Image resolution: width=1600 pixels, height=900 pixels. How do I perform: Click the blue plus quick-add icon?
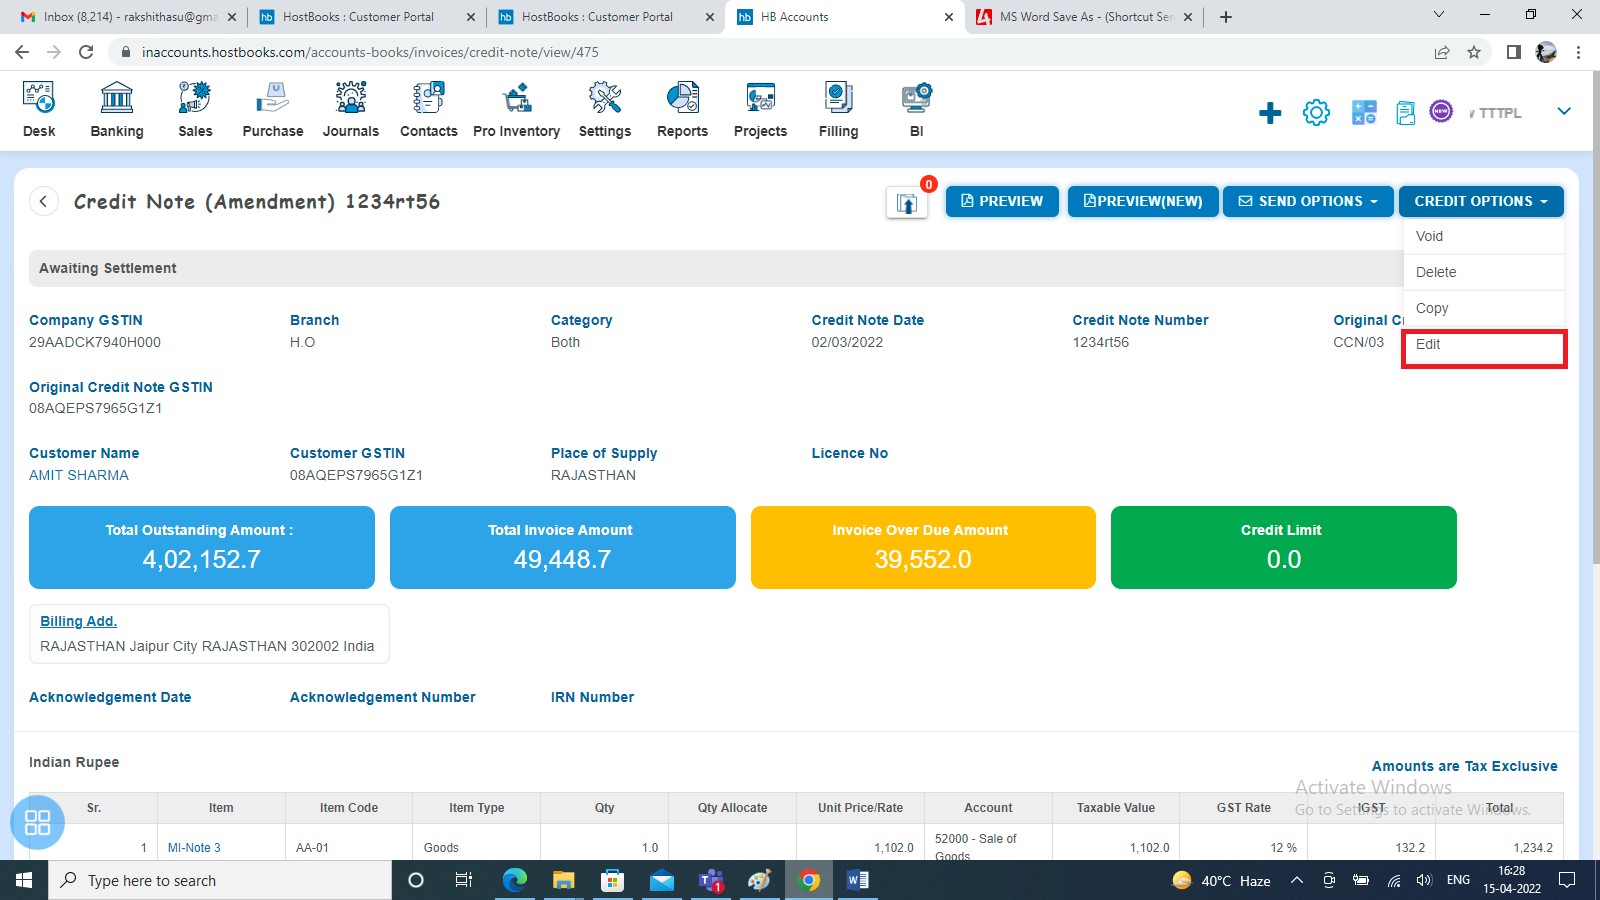pos(1270,113)
